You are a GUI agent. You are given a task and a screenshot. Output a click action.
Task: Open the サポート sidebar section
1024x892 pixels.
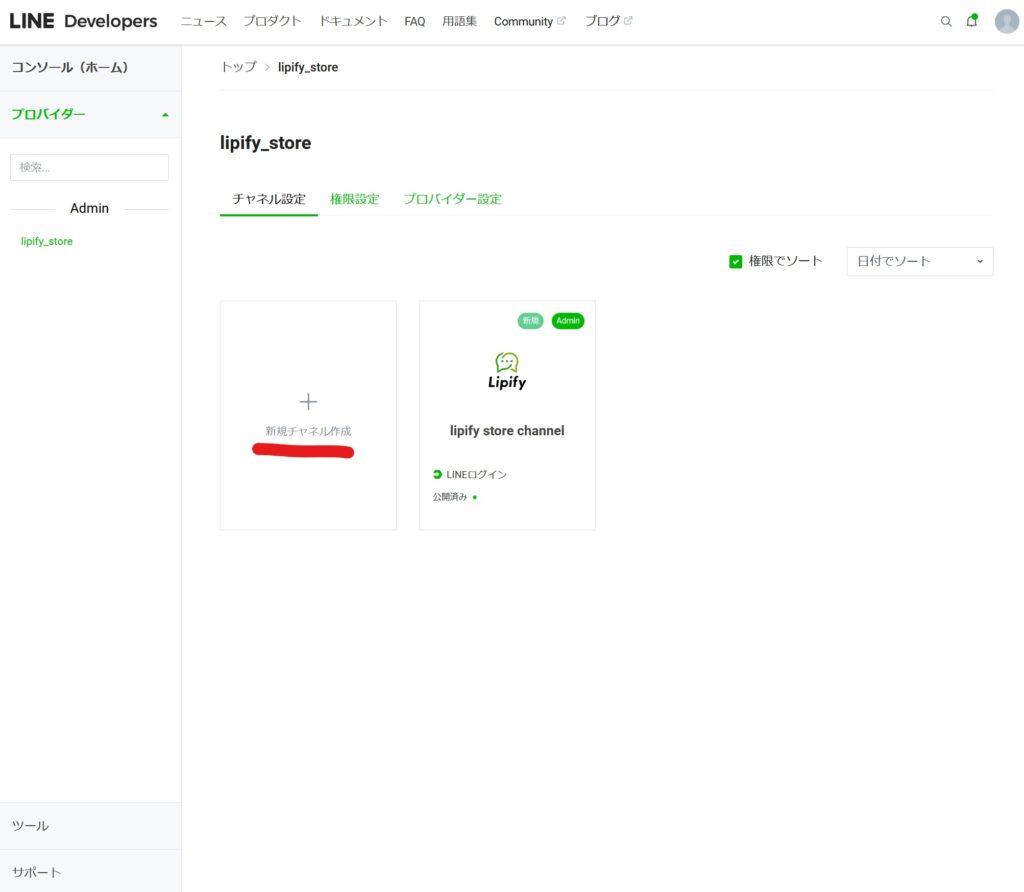(x=90, y=871)
